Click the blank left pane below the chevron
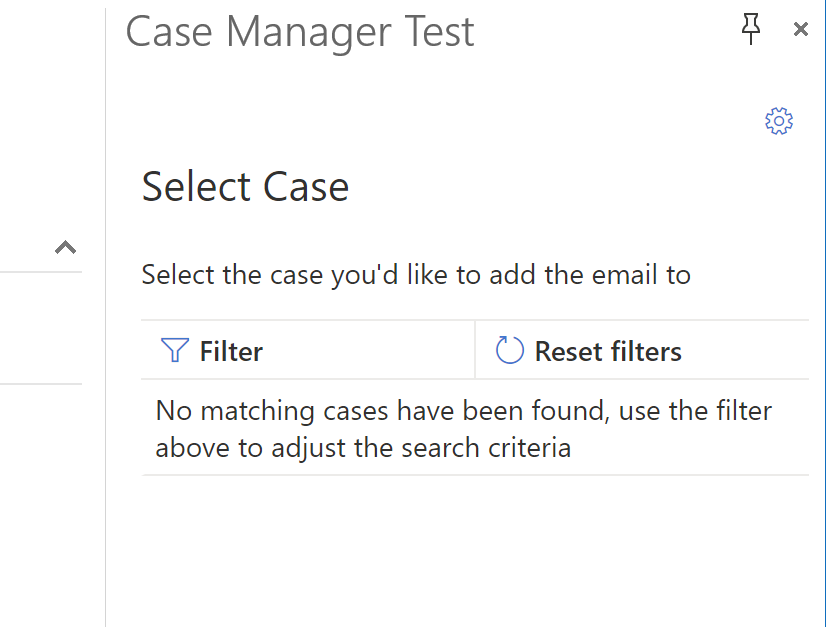Screen dimensions: 826x627 (41, 328)
